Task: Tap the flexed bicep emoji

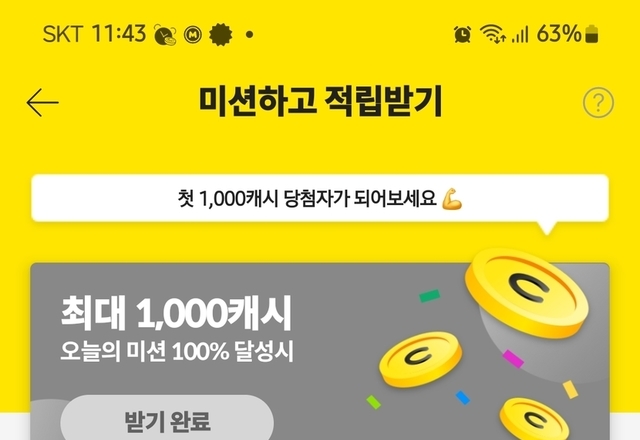Action: [x=452, y=199]
